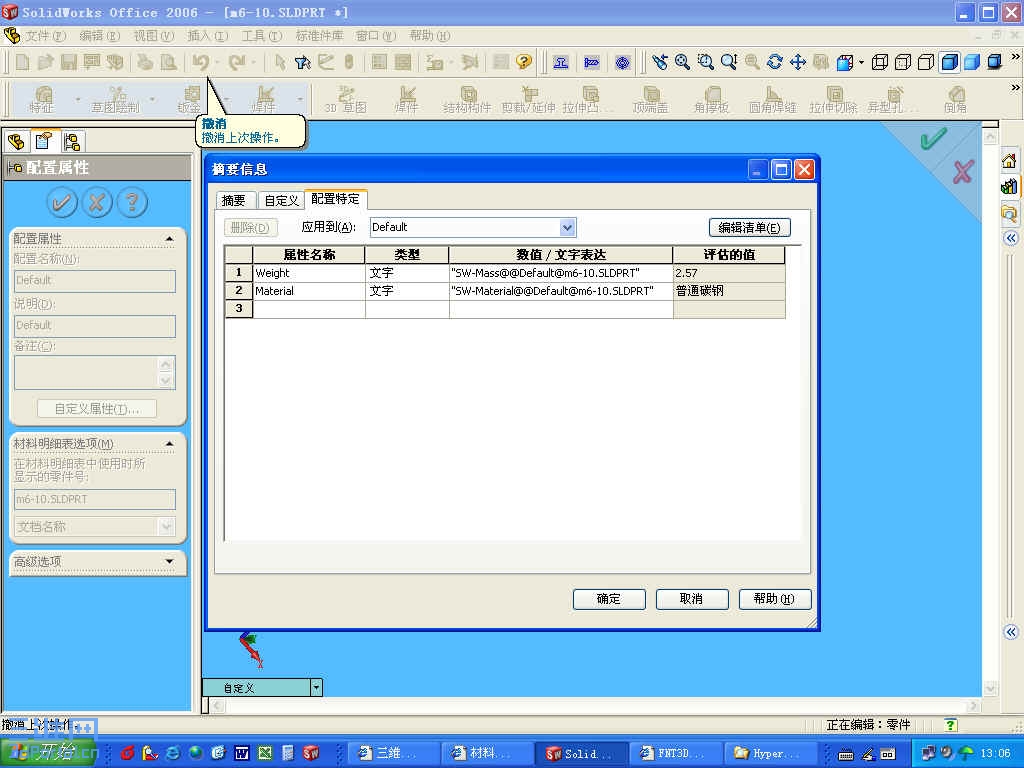Select the Wireframe display icon
The width and height of the screenshot is (1024, 768).
coord(880,62)
